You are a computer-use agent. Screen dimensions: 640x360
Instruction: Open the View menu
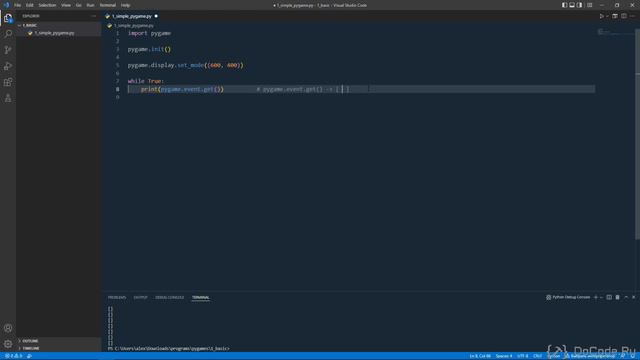66,5
